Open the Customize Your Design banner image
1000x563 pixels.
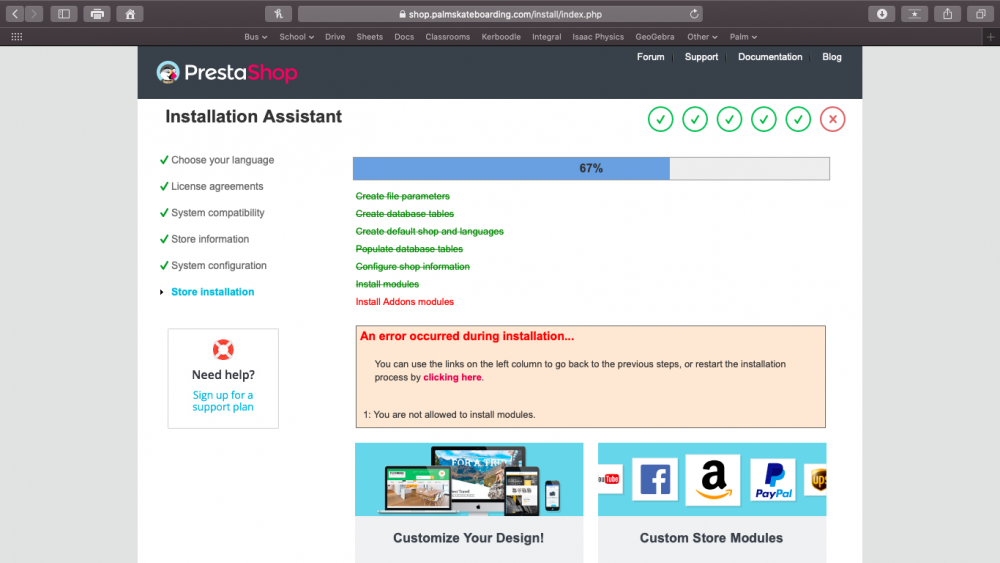(x=469, y=479)
